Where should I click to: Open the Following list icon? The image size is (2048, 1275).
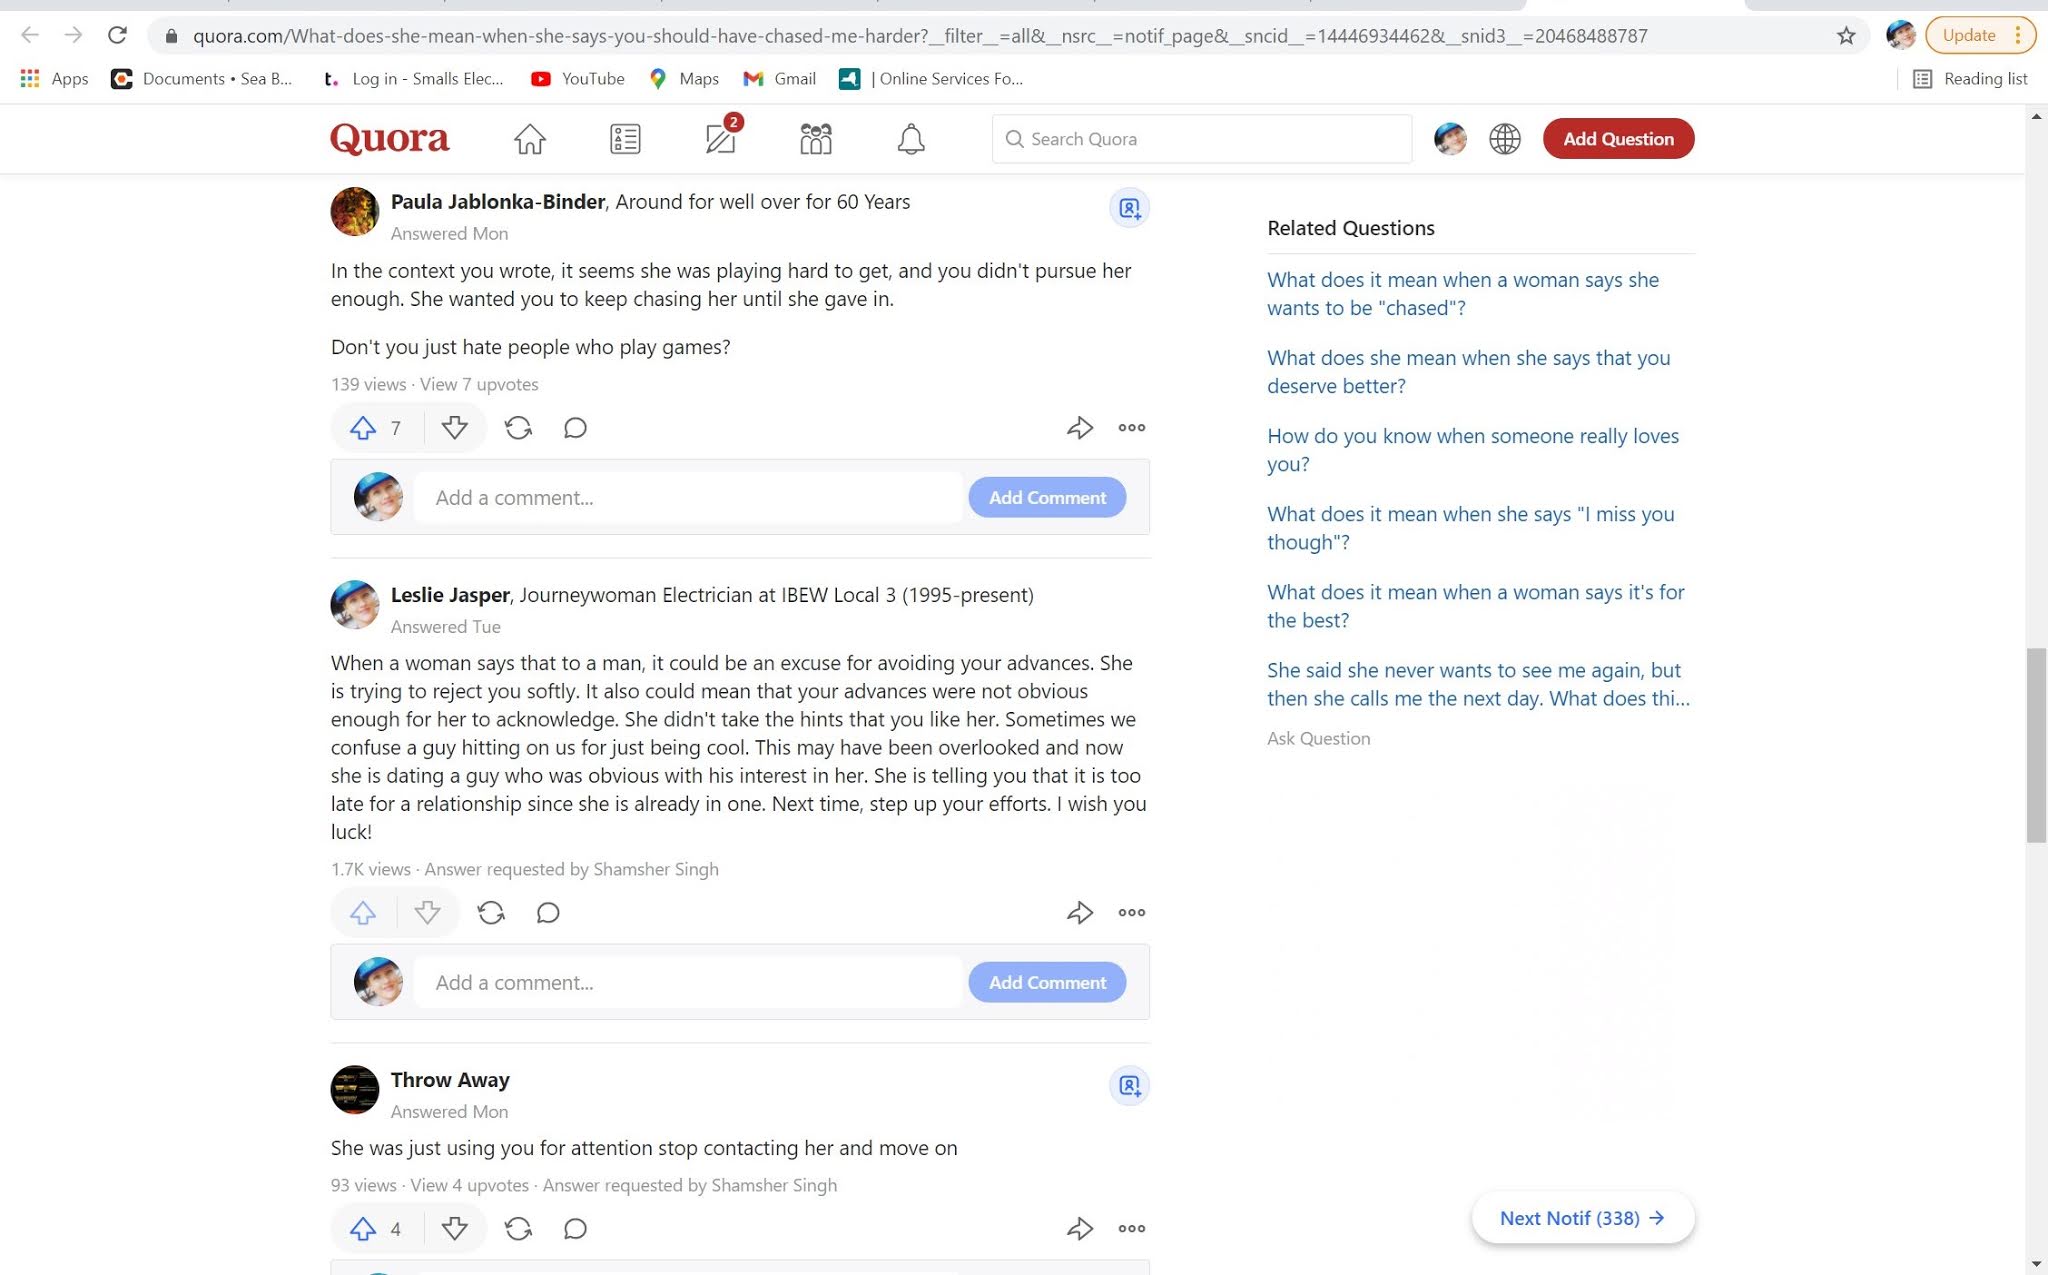point(625,139)
